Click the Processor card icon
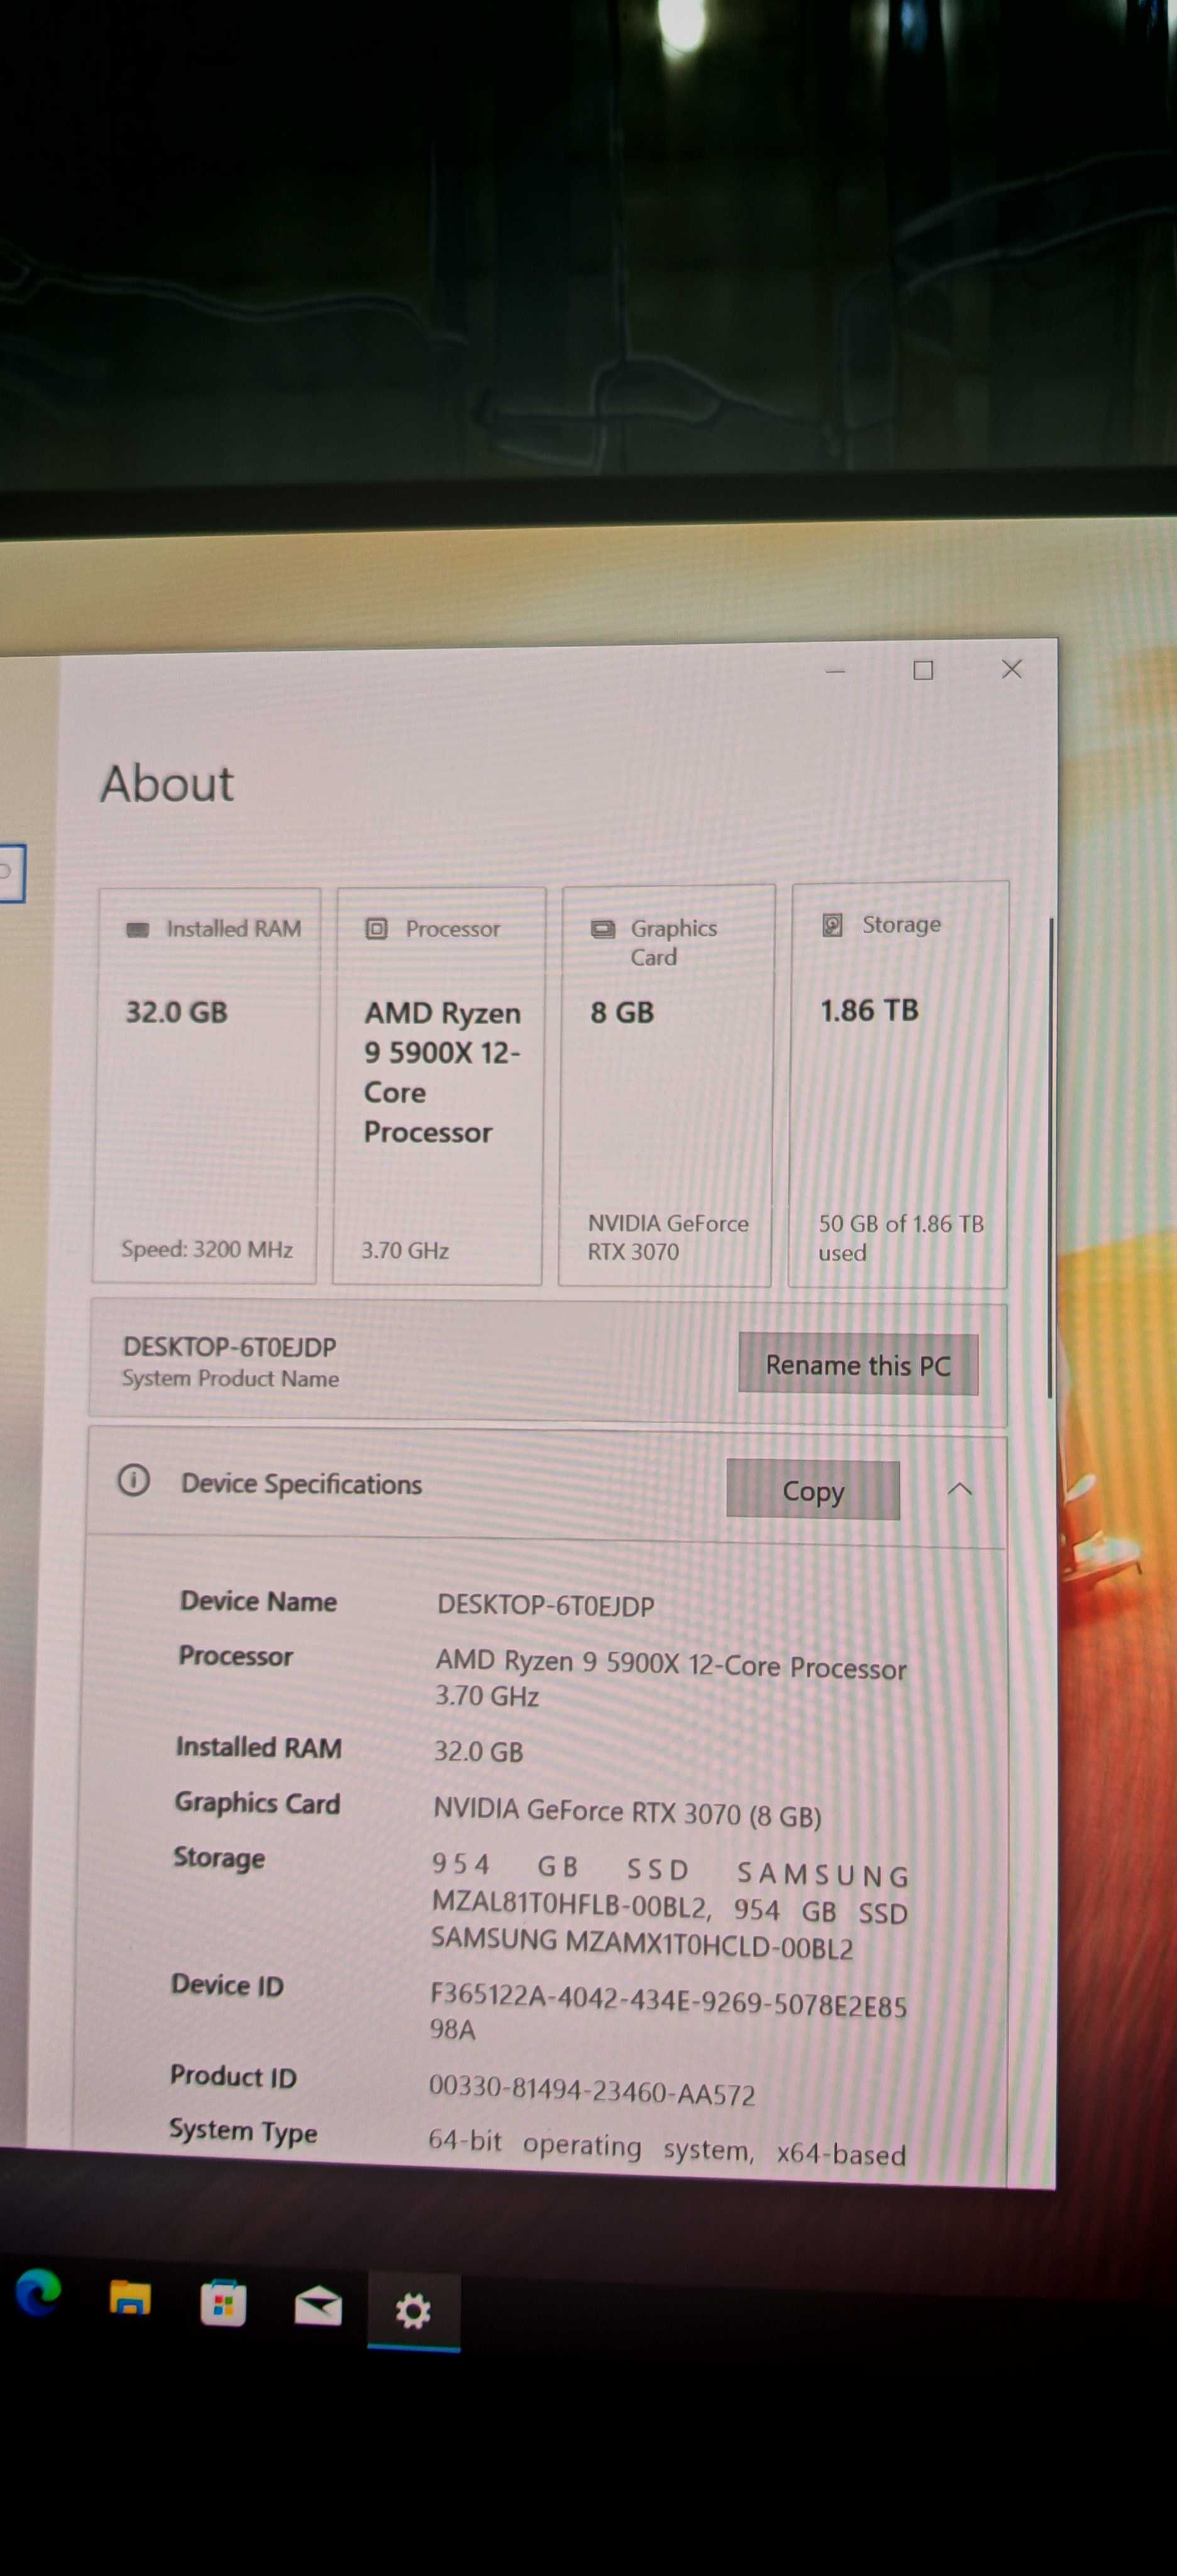 pyautogui.click(x=376, y=929)
